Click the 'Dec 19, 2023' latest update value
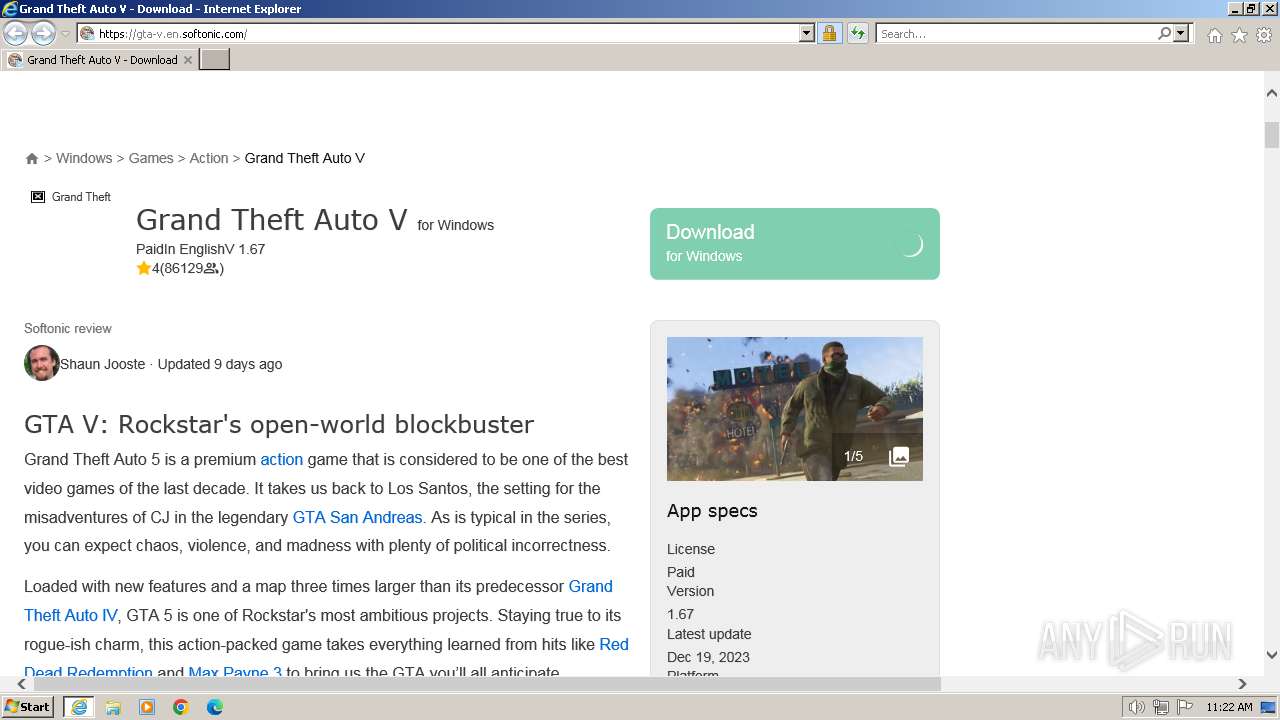The image size is (1280, 720). pos(708,657)
